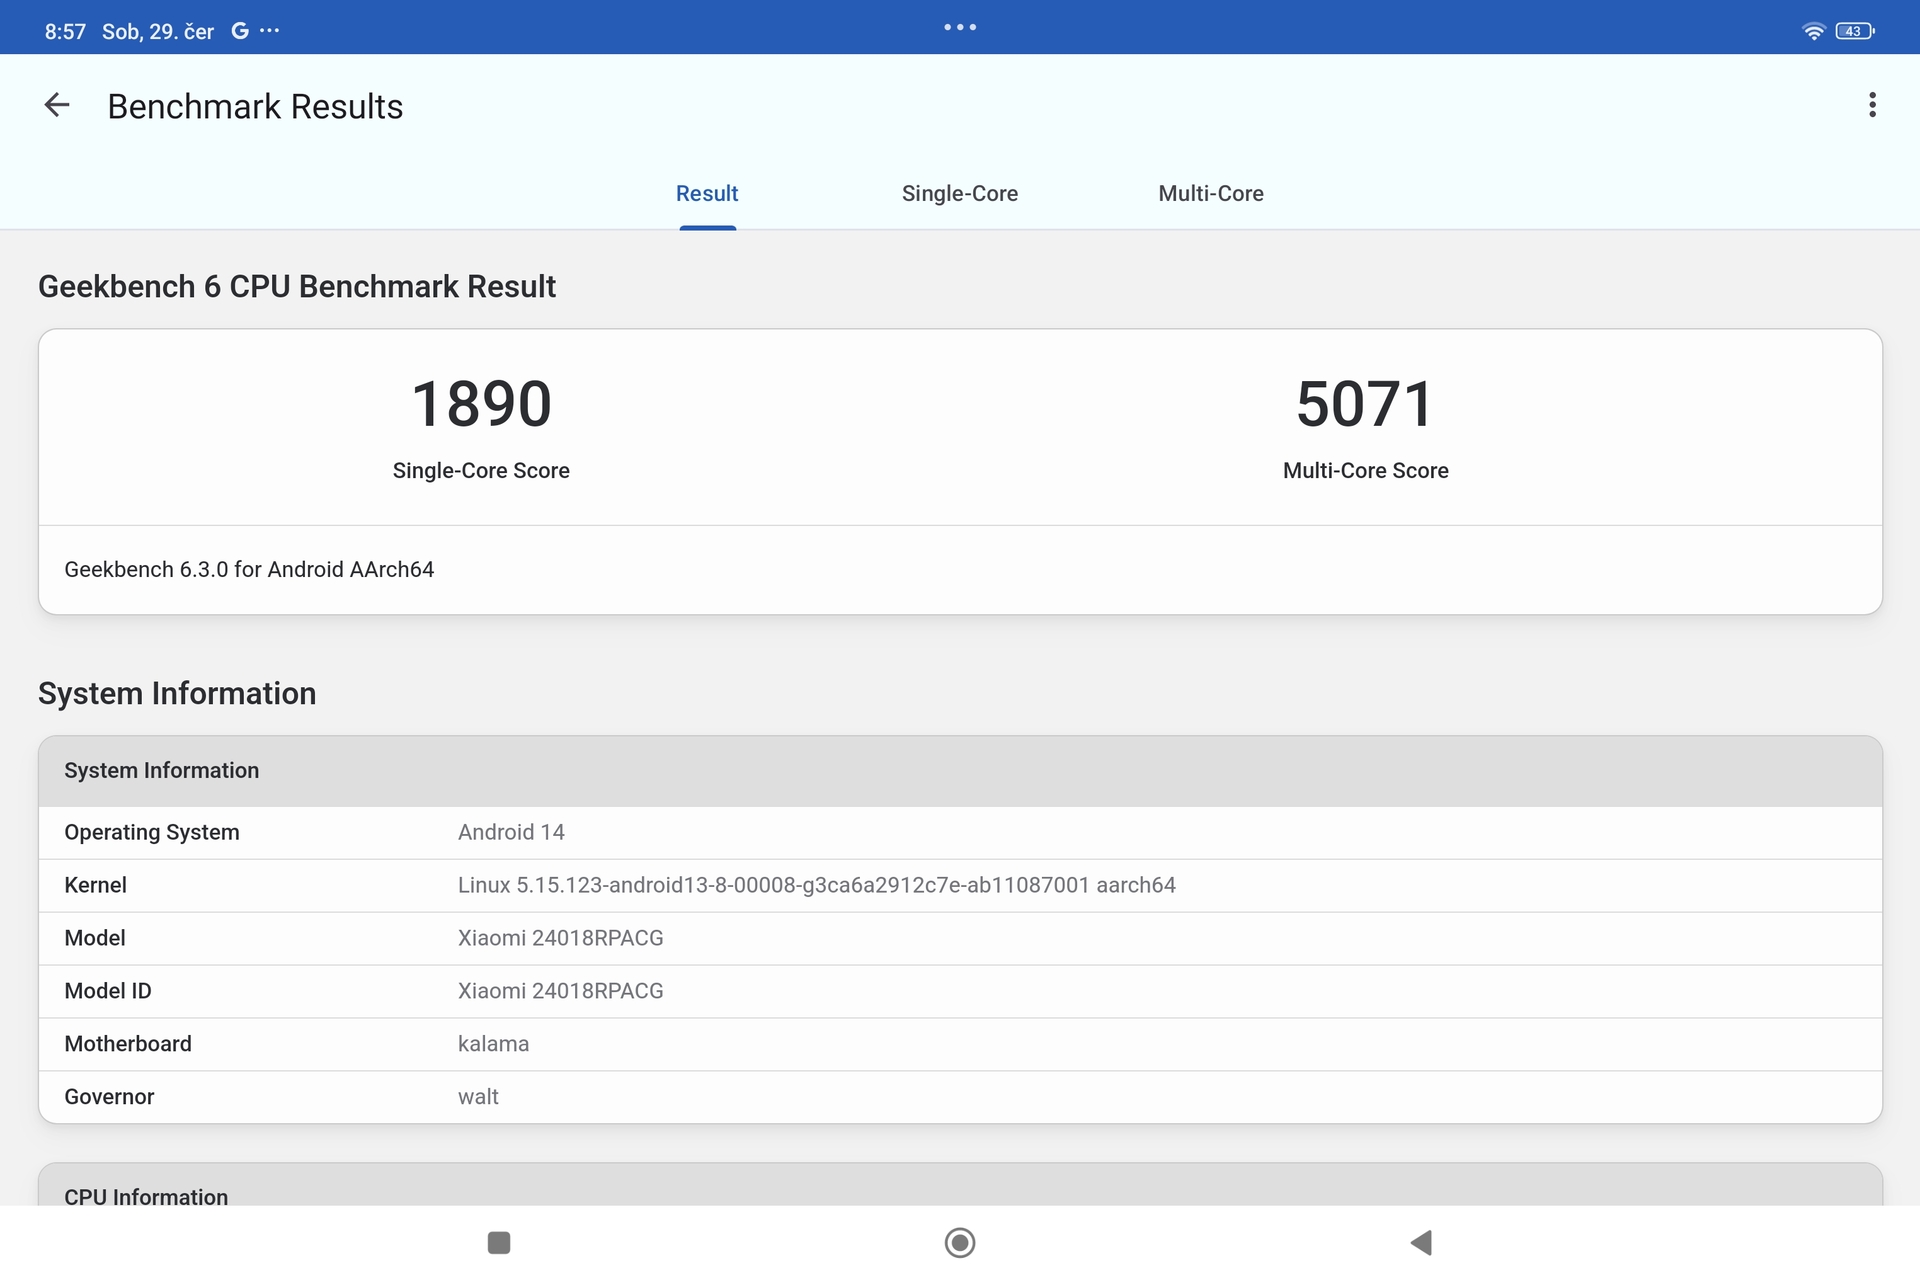
Task: Tap the Android home button
Action: click(x=959, y=1242)
